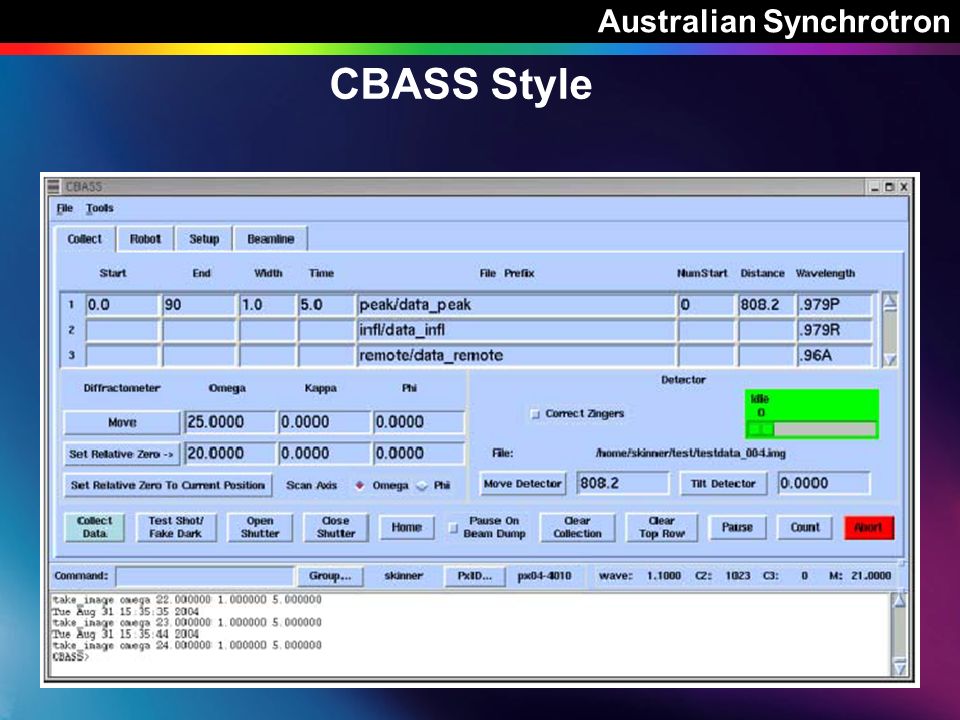
Task: Click the red Abort button
Action: click(x=869, y=527)
